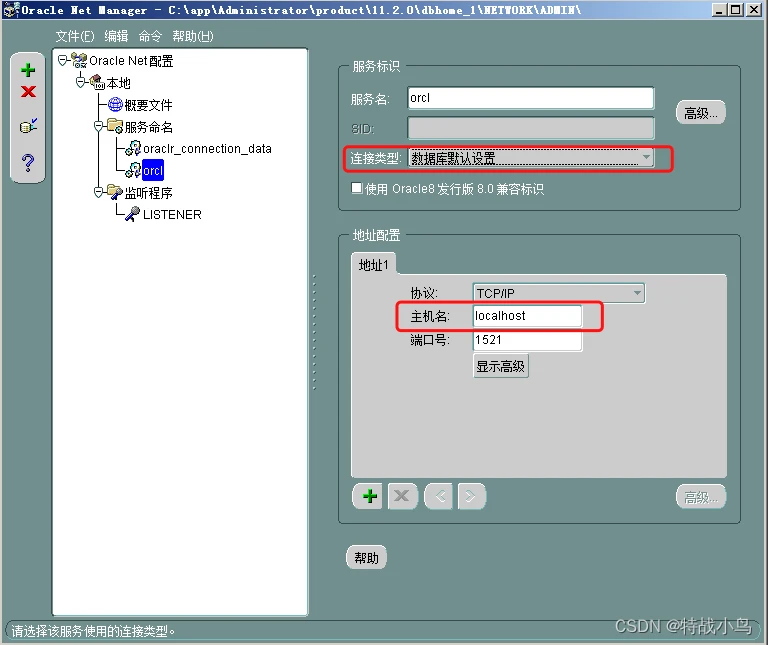Image resolution: width=768 pixels, height=645 pixels.
Task: Collapse the 监听程序 tree node
Action: tap(98, 192)
